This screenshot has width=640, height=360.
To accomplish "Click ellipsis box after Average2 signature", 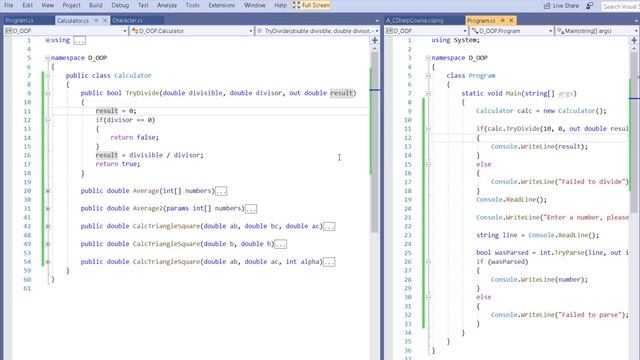I will pos(251,209).
